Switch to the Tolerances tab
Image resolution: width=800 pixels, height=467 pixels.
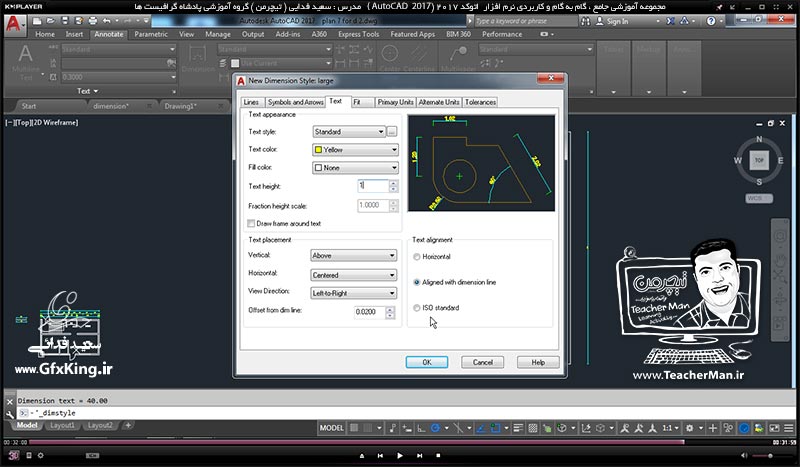480,102
